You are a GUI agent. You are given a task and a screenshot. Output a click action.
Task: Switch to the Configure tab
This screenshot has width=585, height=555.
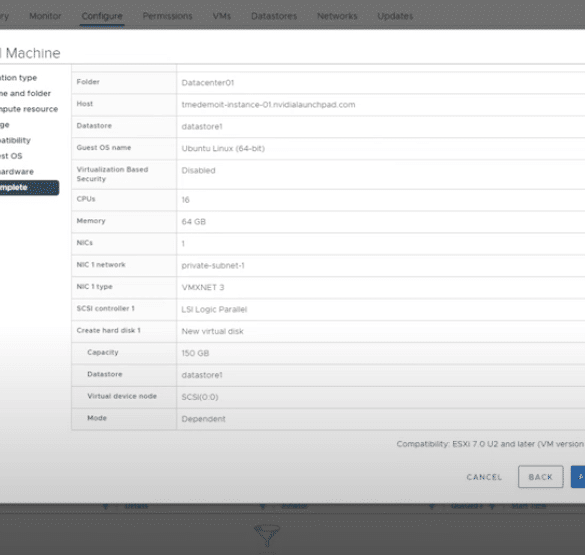tap(102, 16)
